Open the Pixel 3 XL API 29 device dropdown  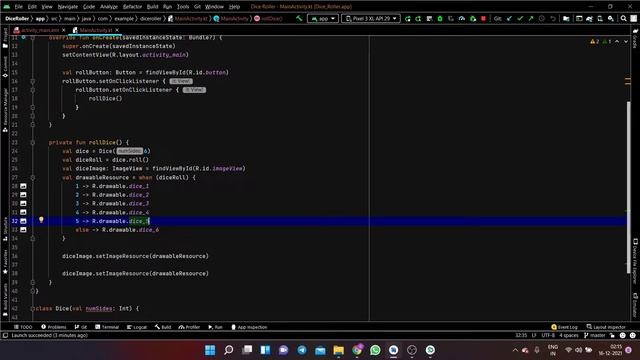point(371,18)
